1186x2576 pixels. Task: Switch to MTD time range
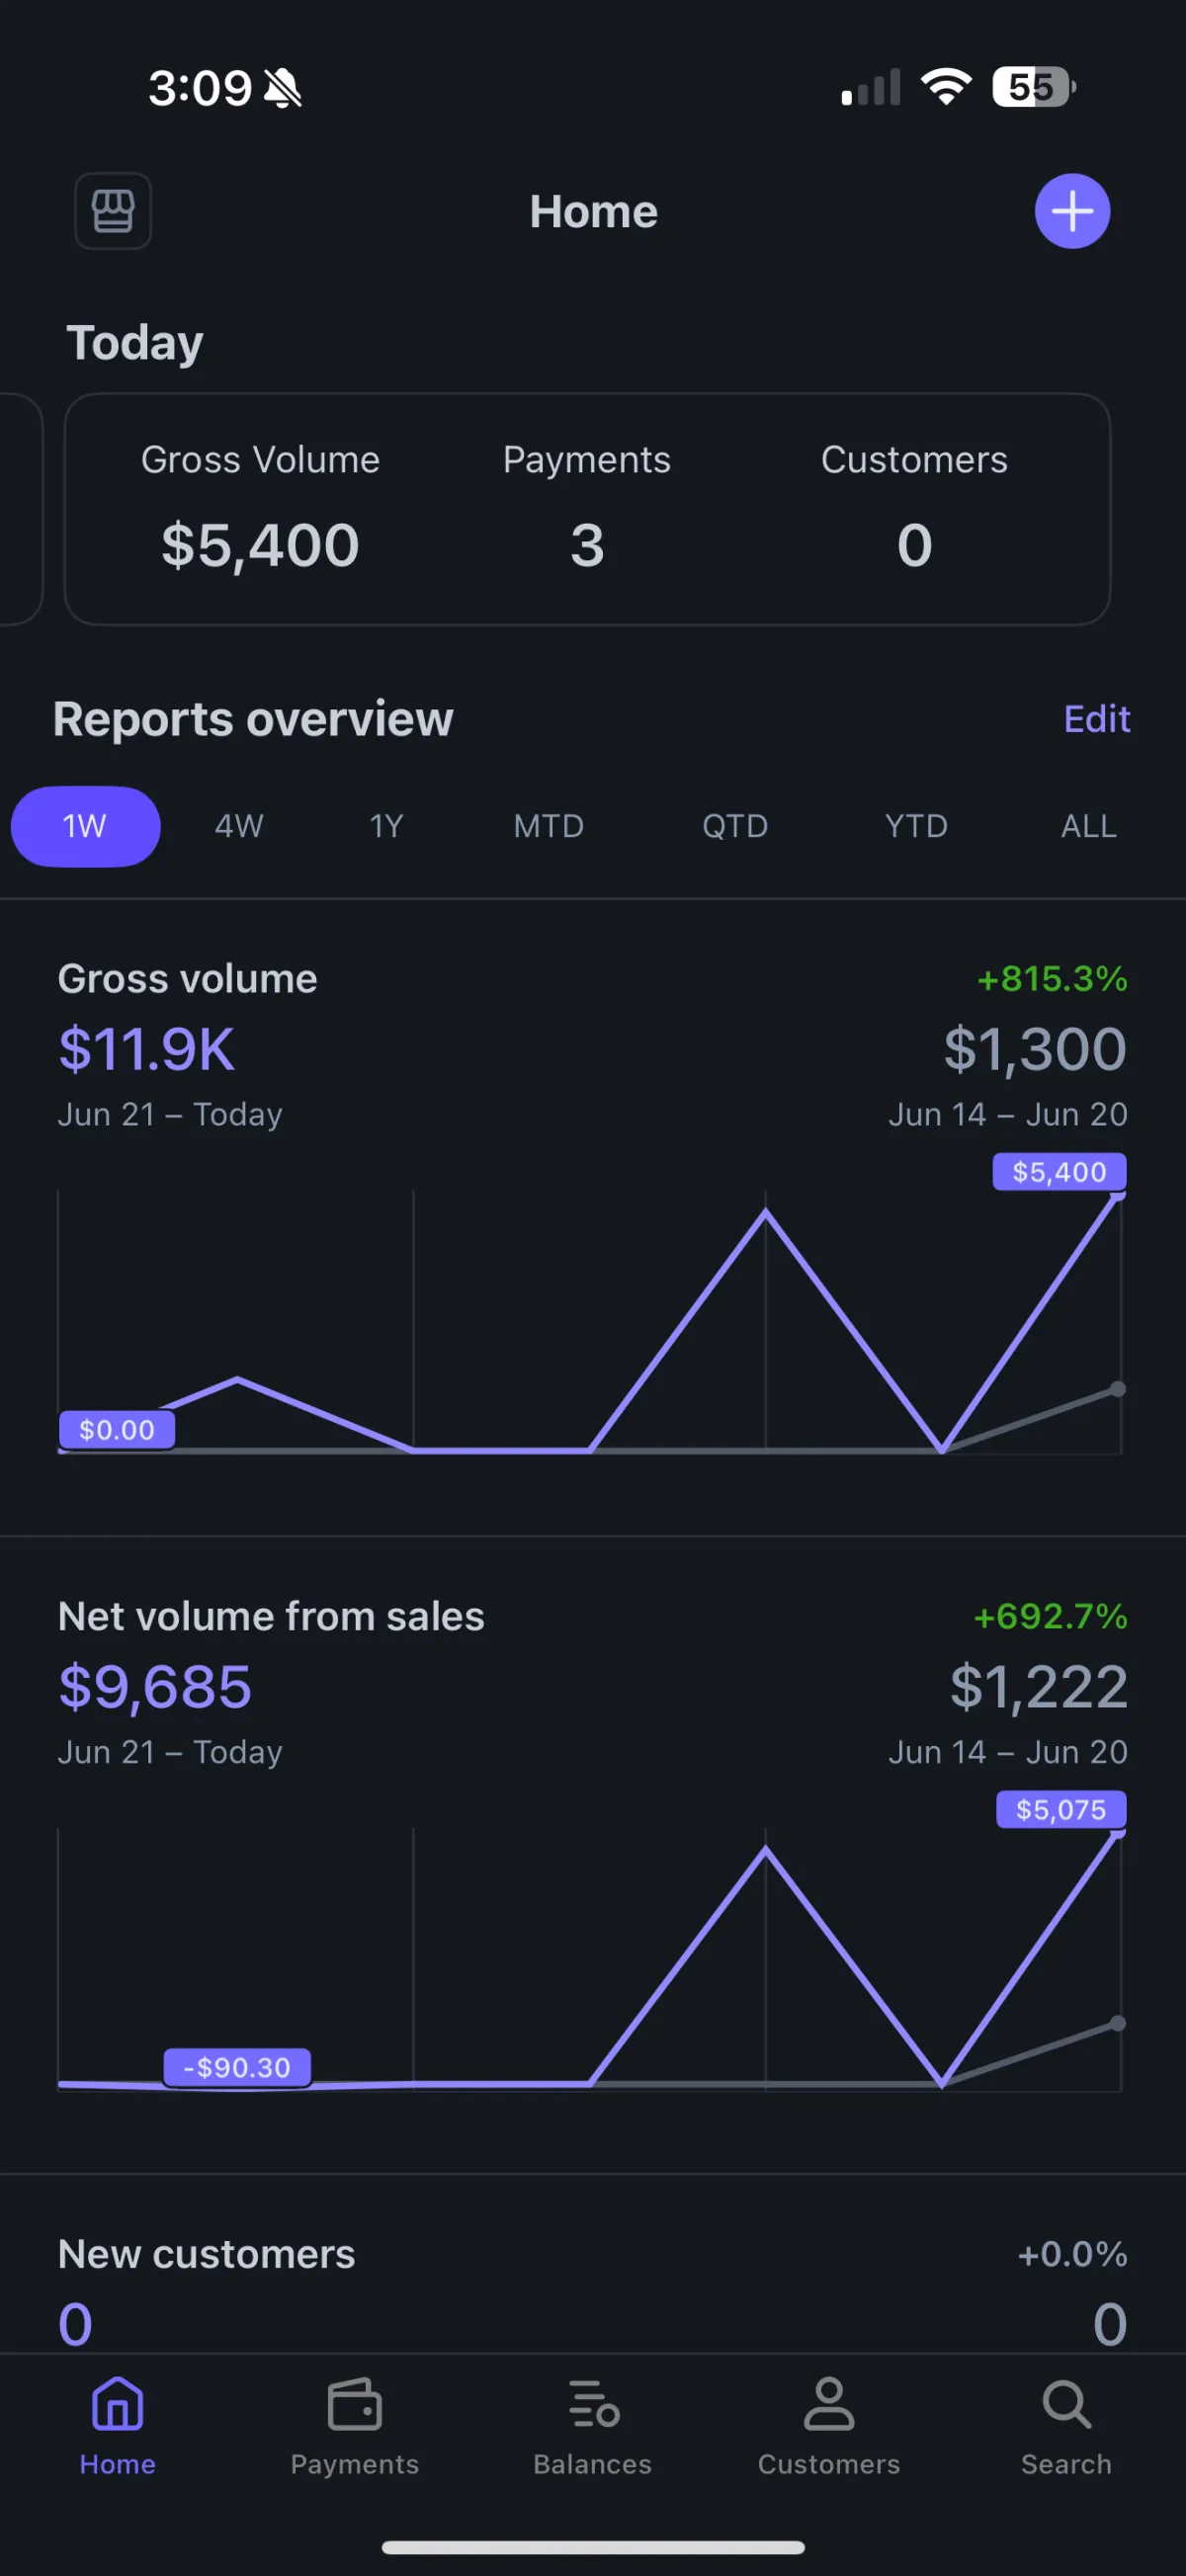point(549,826)
